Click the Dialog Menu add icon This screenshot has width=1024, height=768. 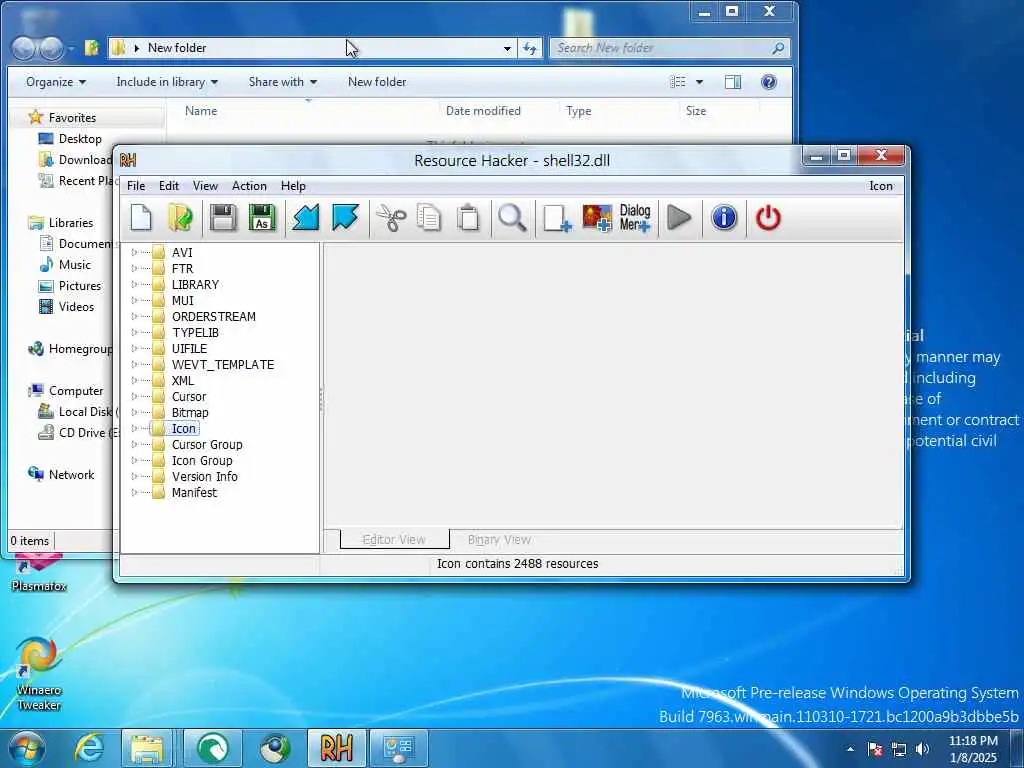click(635, 218)
